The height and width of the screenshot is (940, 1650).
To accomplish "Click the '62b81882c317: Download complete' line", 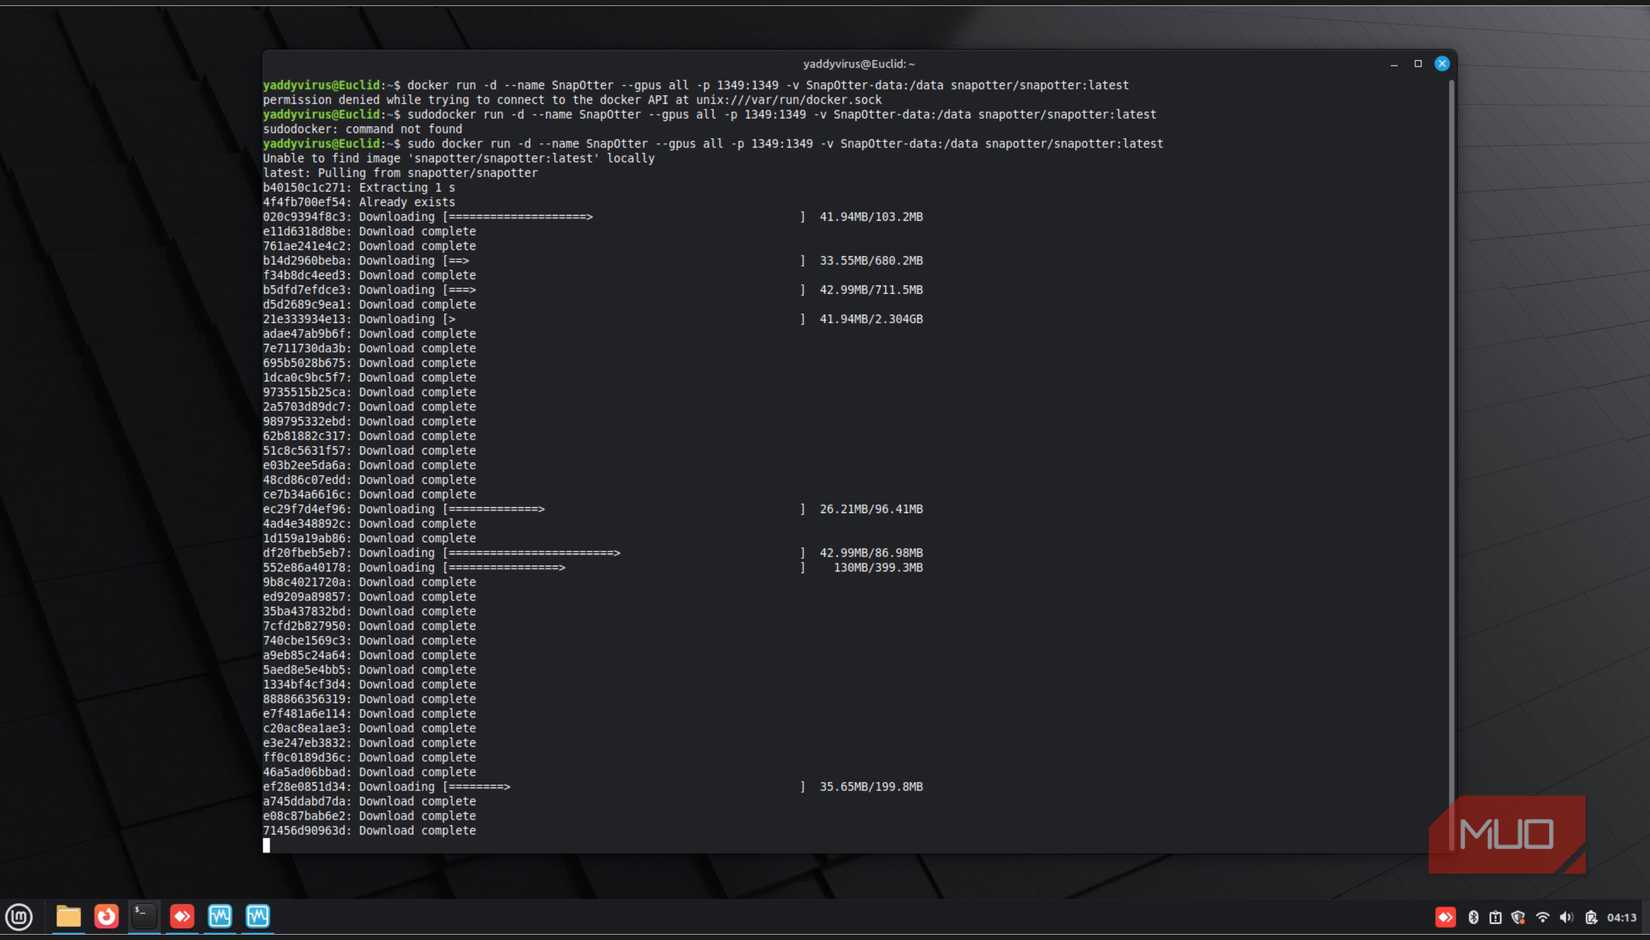I will coord(369,436).
